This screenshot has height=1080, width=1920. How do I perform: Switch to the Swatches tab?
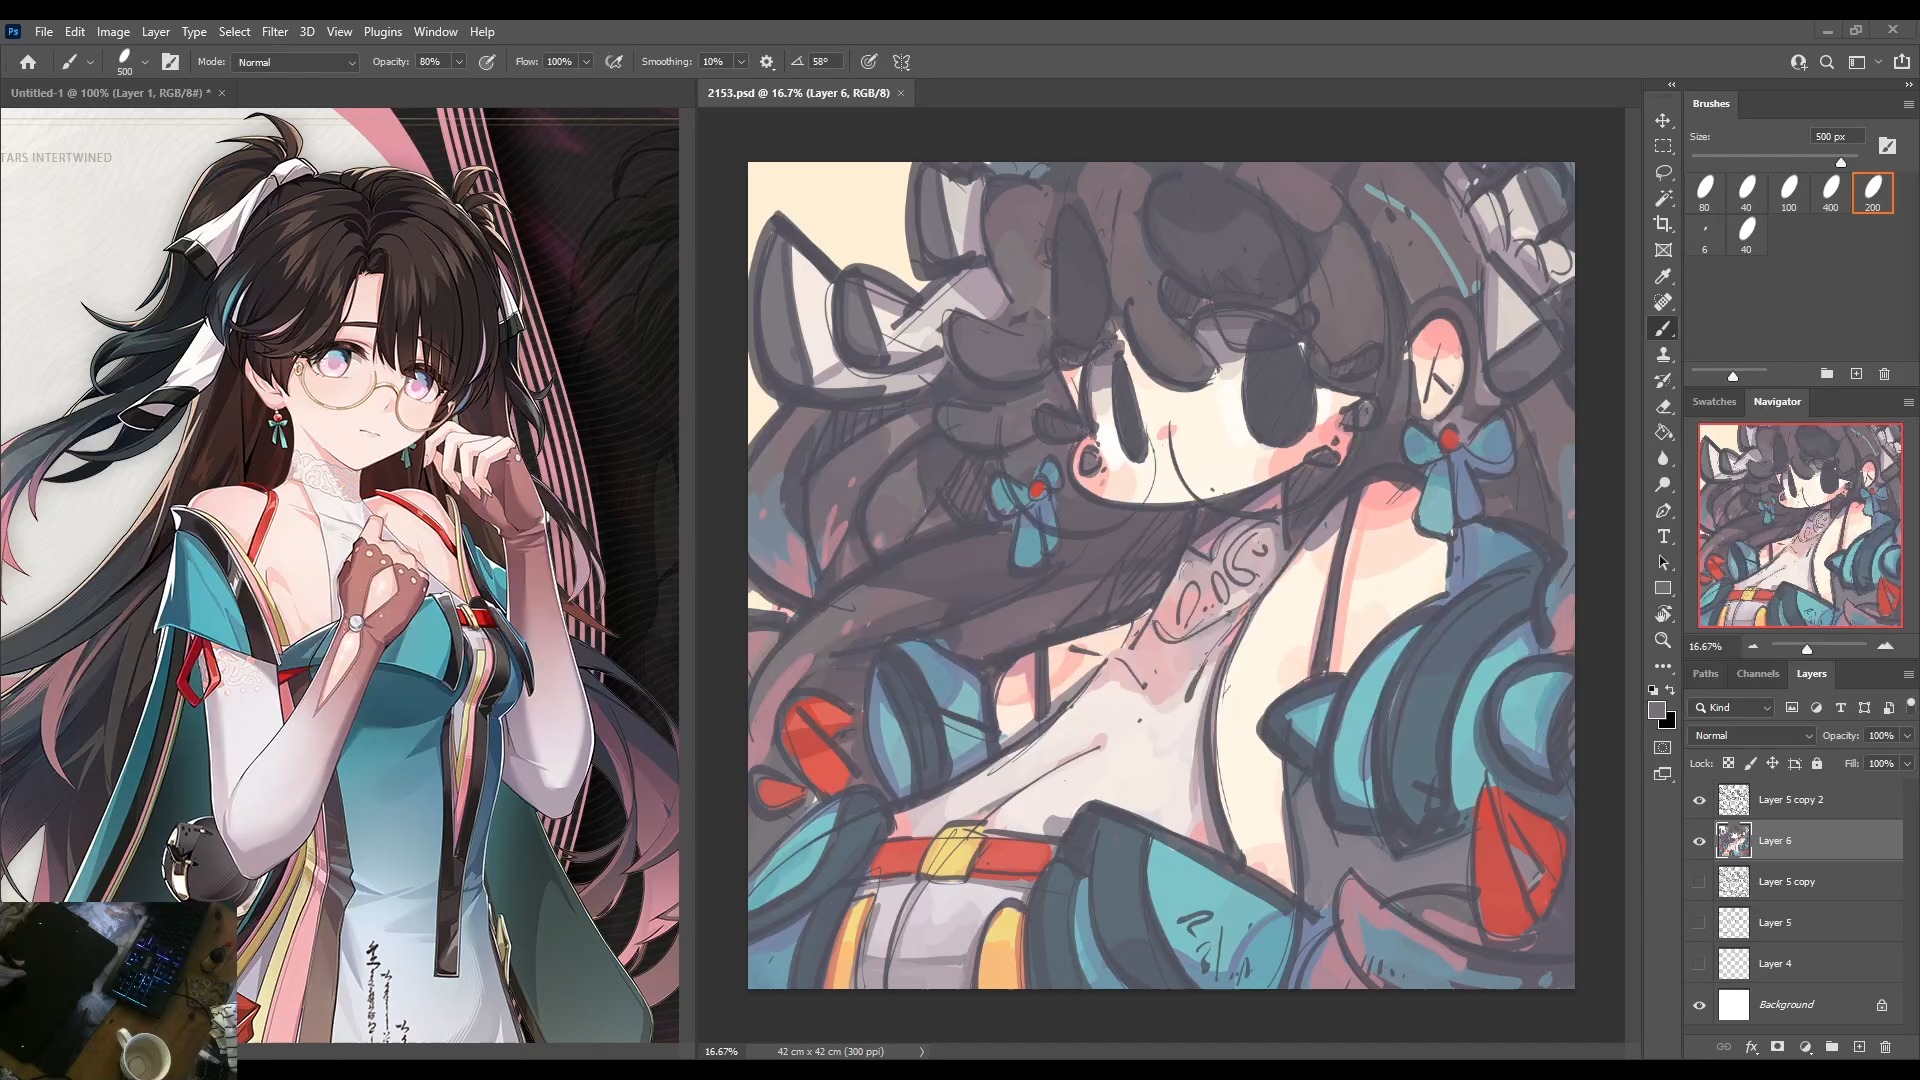click(x=1714, y=402)
